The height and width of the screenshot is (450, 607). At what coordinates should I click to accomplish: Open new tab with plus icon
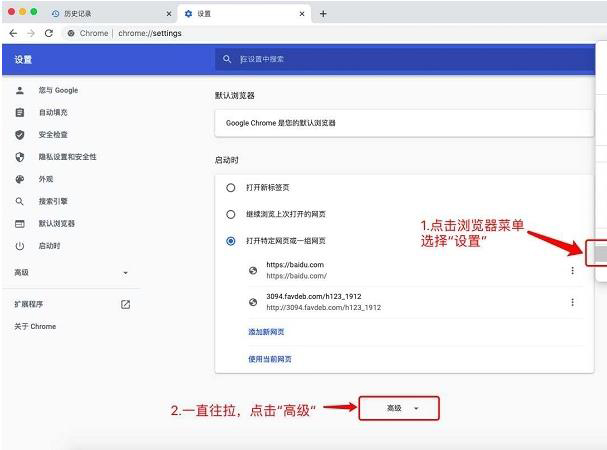point(323,13)
